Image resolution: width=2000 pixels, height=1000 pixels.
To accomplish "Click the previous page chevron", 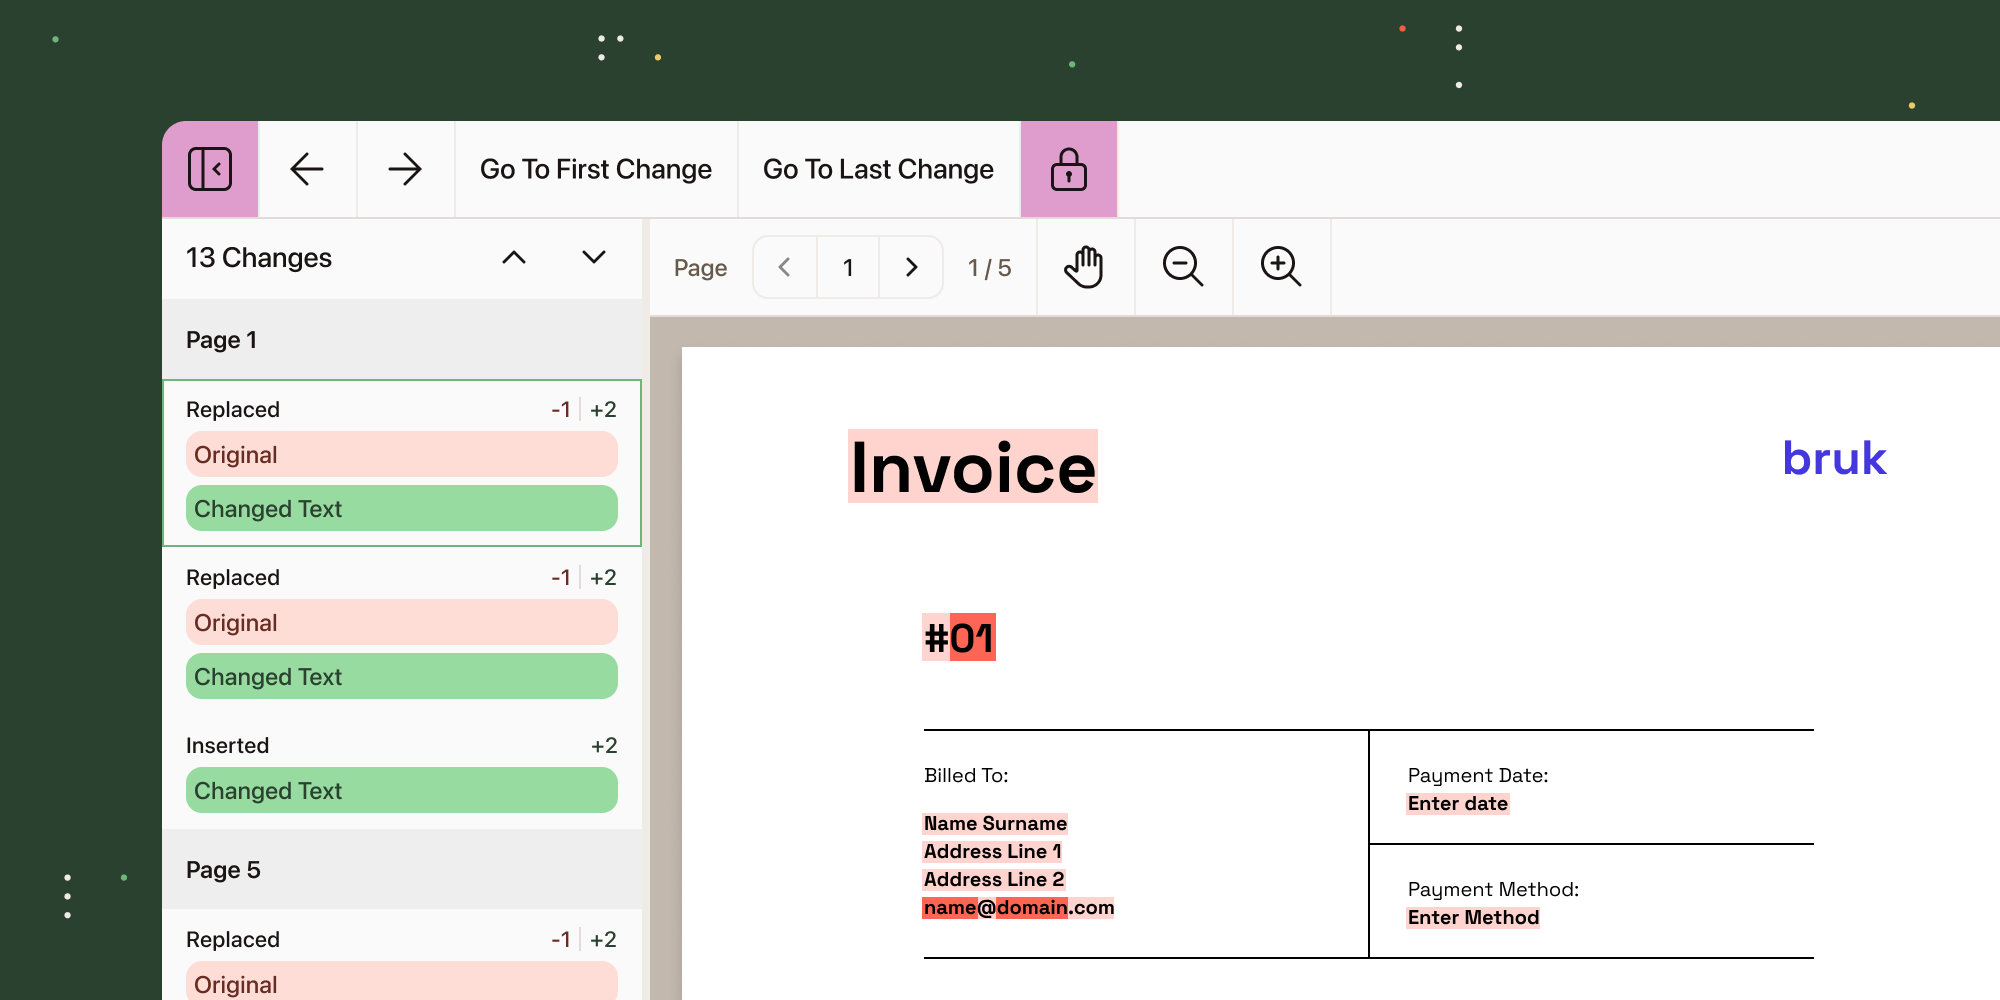I will [784, 267].
